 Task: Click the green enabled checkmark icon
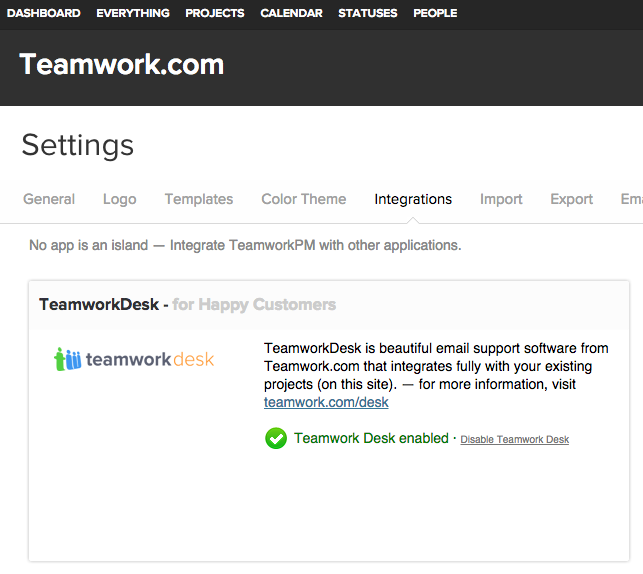pyautogui.click(x=276, y=438)
